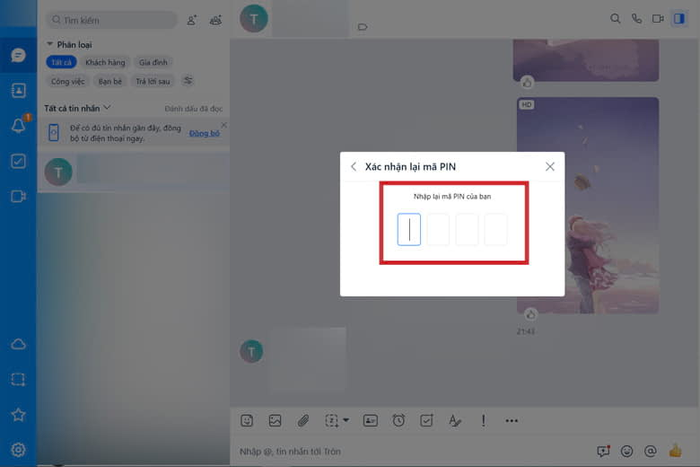The width and height of the screenshot is (700, 467).
Task: Open the Messages chat icon in sidebar
Action: tap(18, 55)
